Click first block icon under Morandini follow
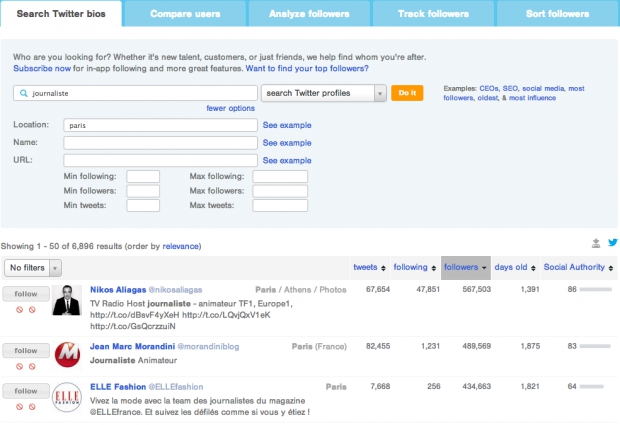The width and height of the screenshot is (620, 425). 20,367
